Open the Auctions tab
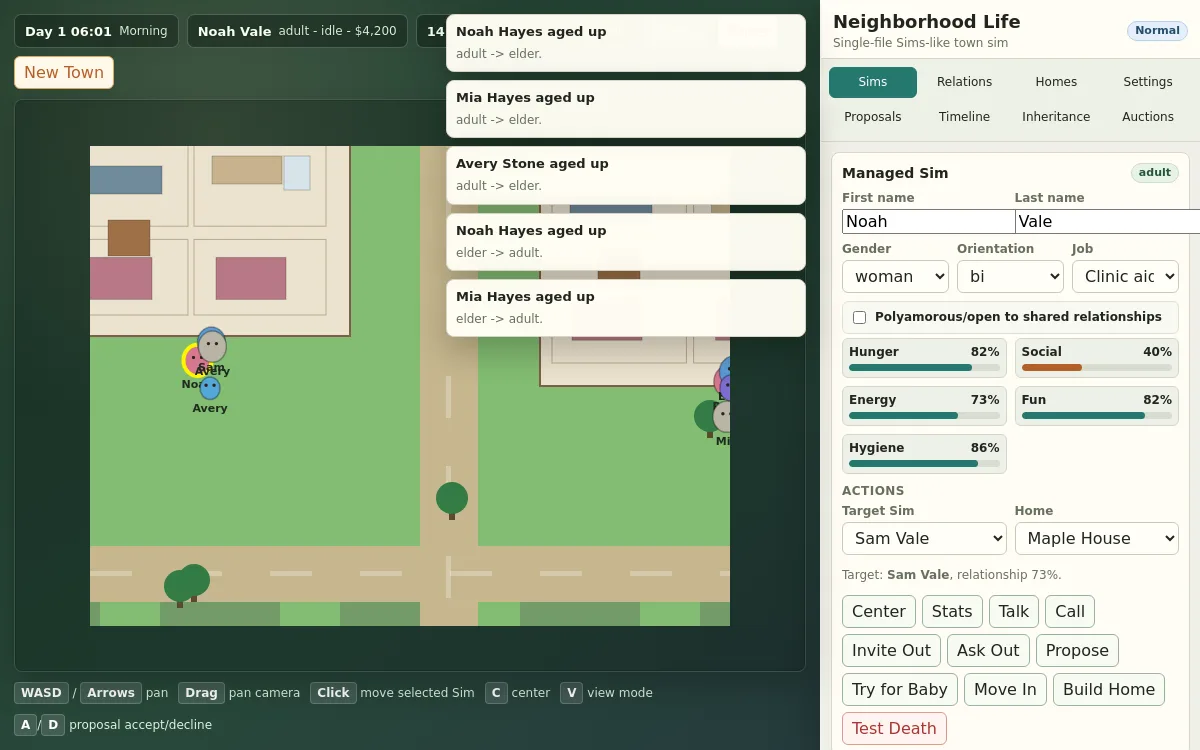1200x750 pixels. coord(1148,117)
